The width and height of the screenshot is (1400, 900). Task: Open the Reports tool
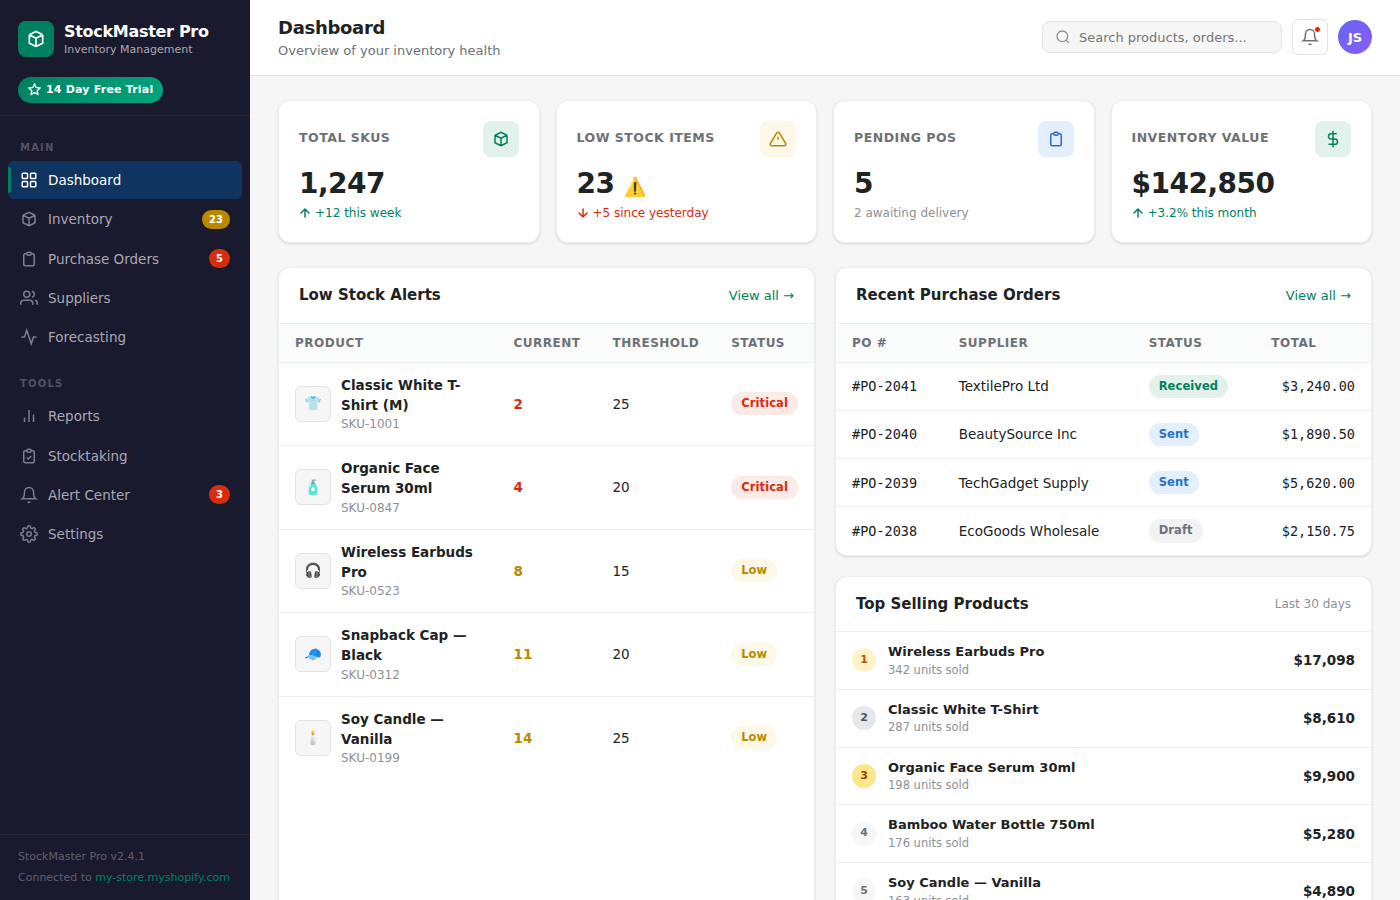[30, 416]
